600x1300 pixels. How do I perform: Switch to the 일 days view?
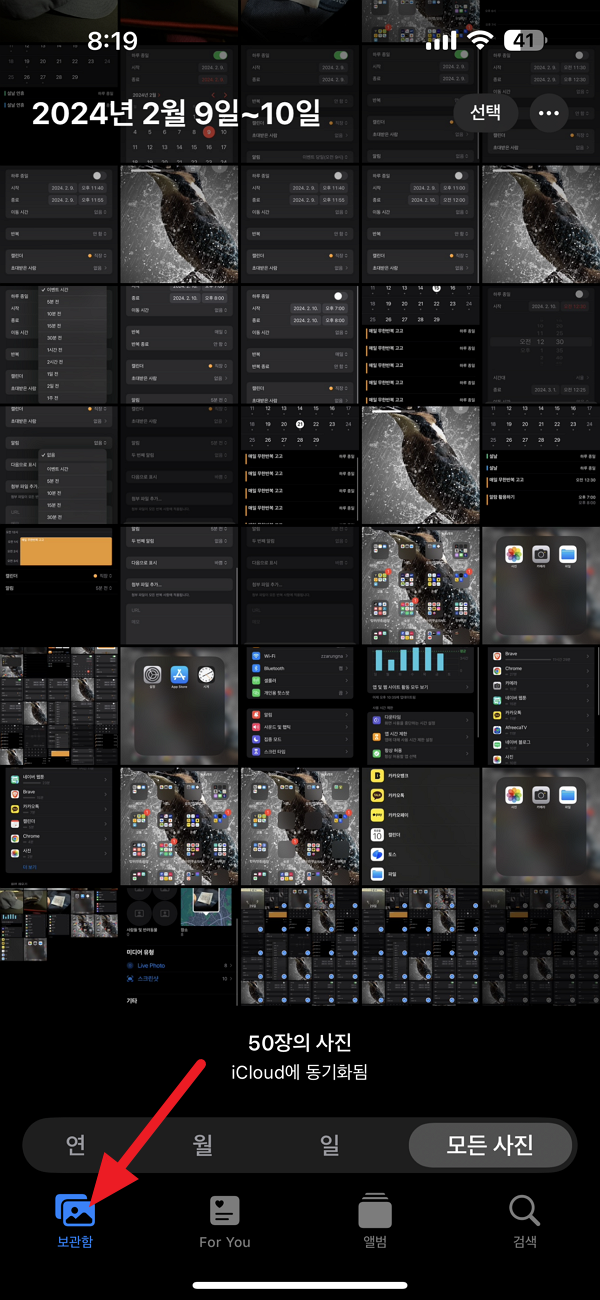coord(329,1145)
